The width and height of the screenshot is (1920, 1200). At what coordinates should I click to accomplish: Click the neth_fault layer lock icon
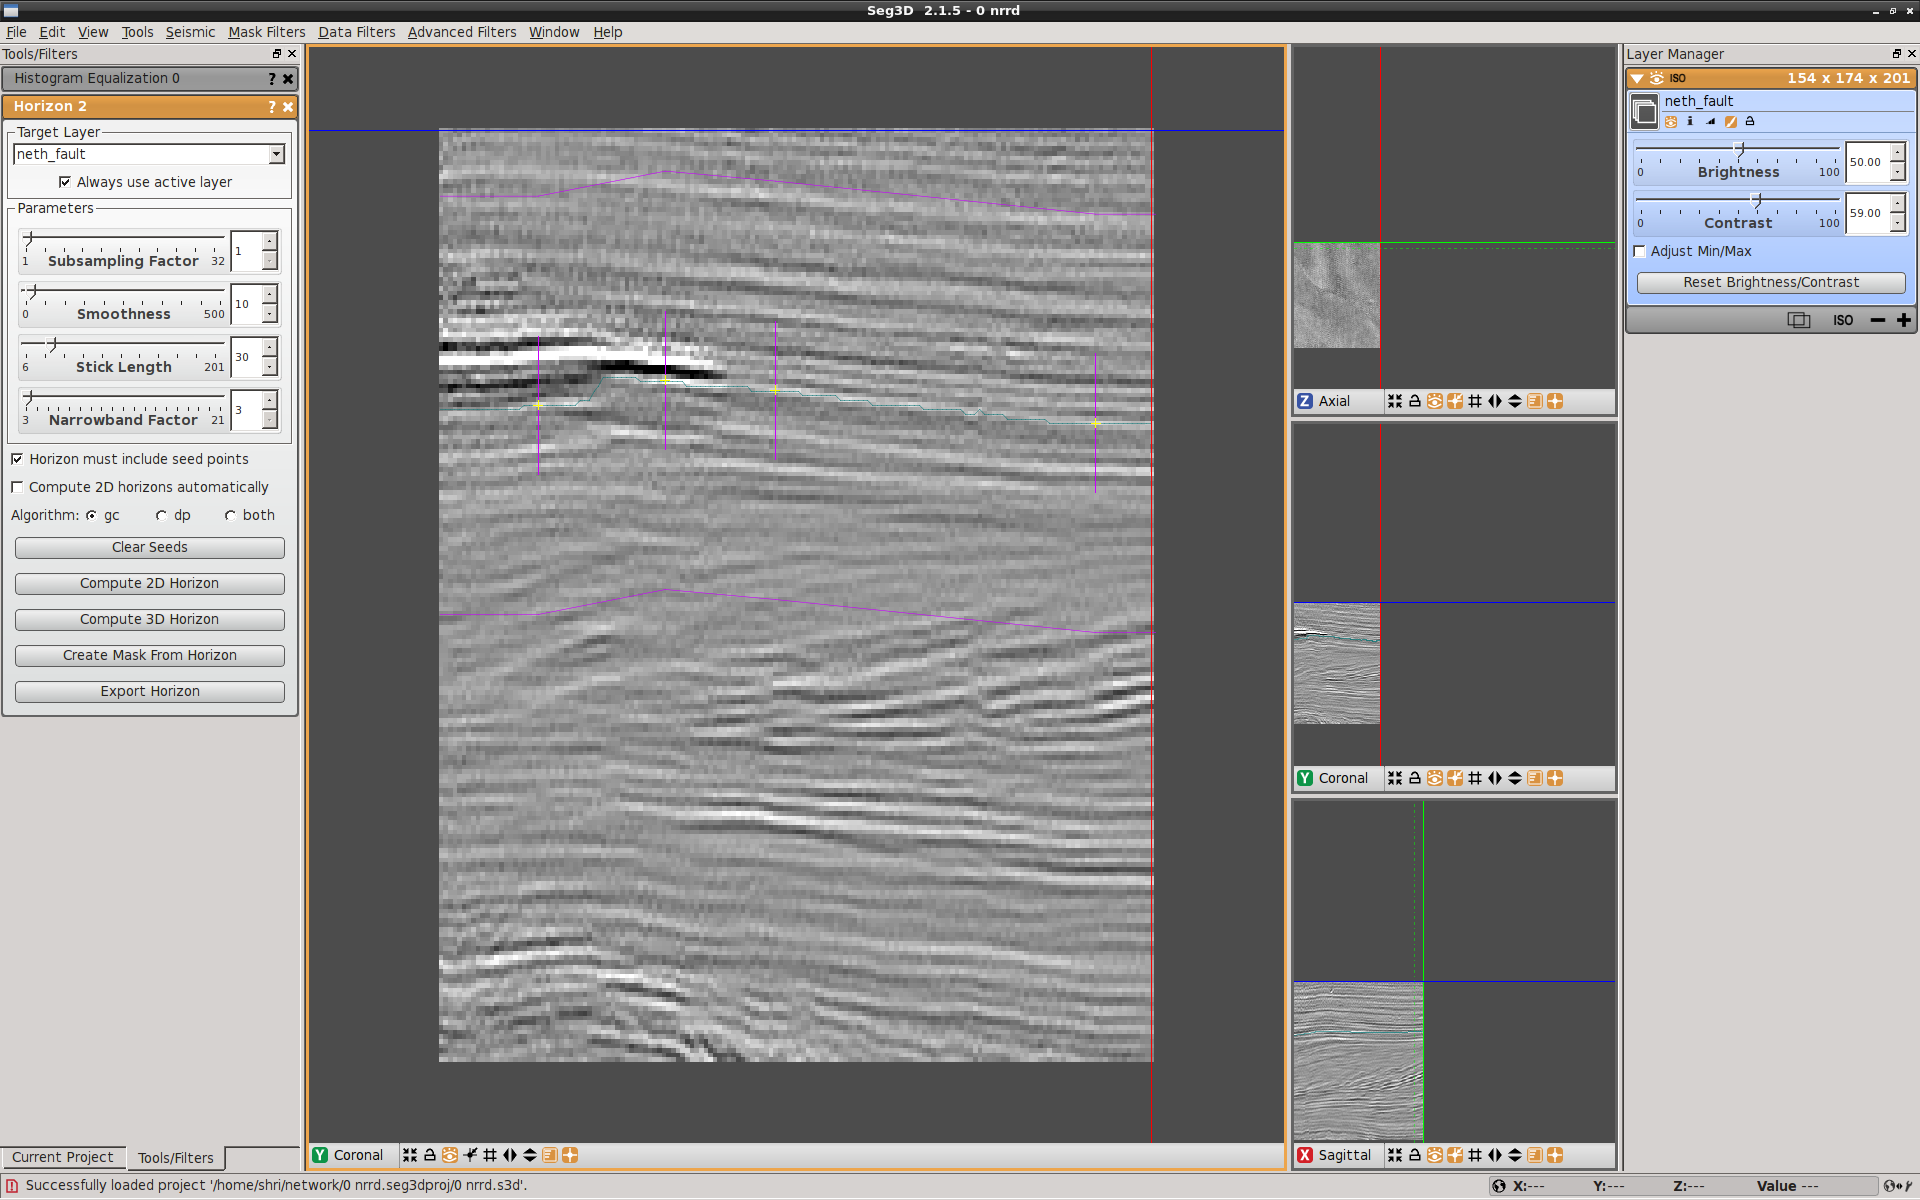[1750, 121]
